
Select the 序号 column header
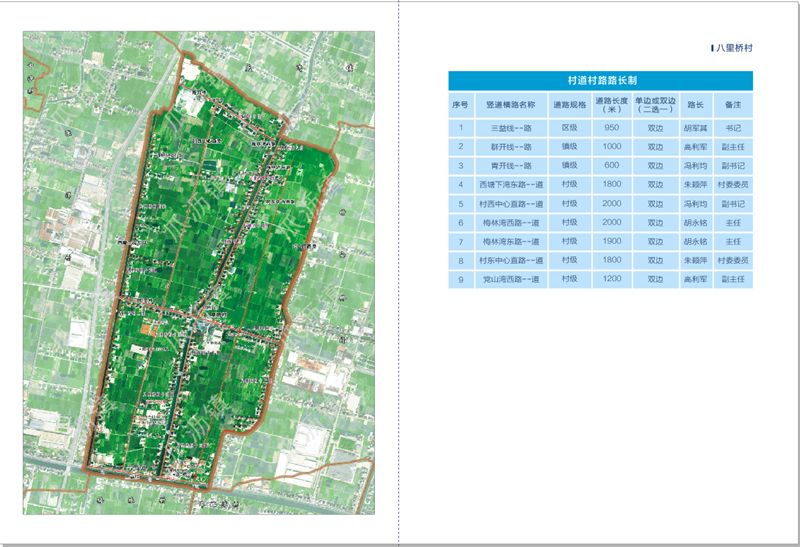(x=460, y=104)
